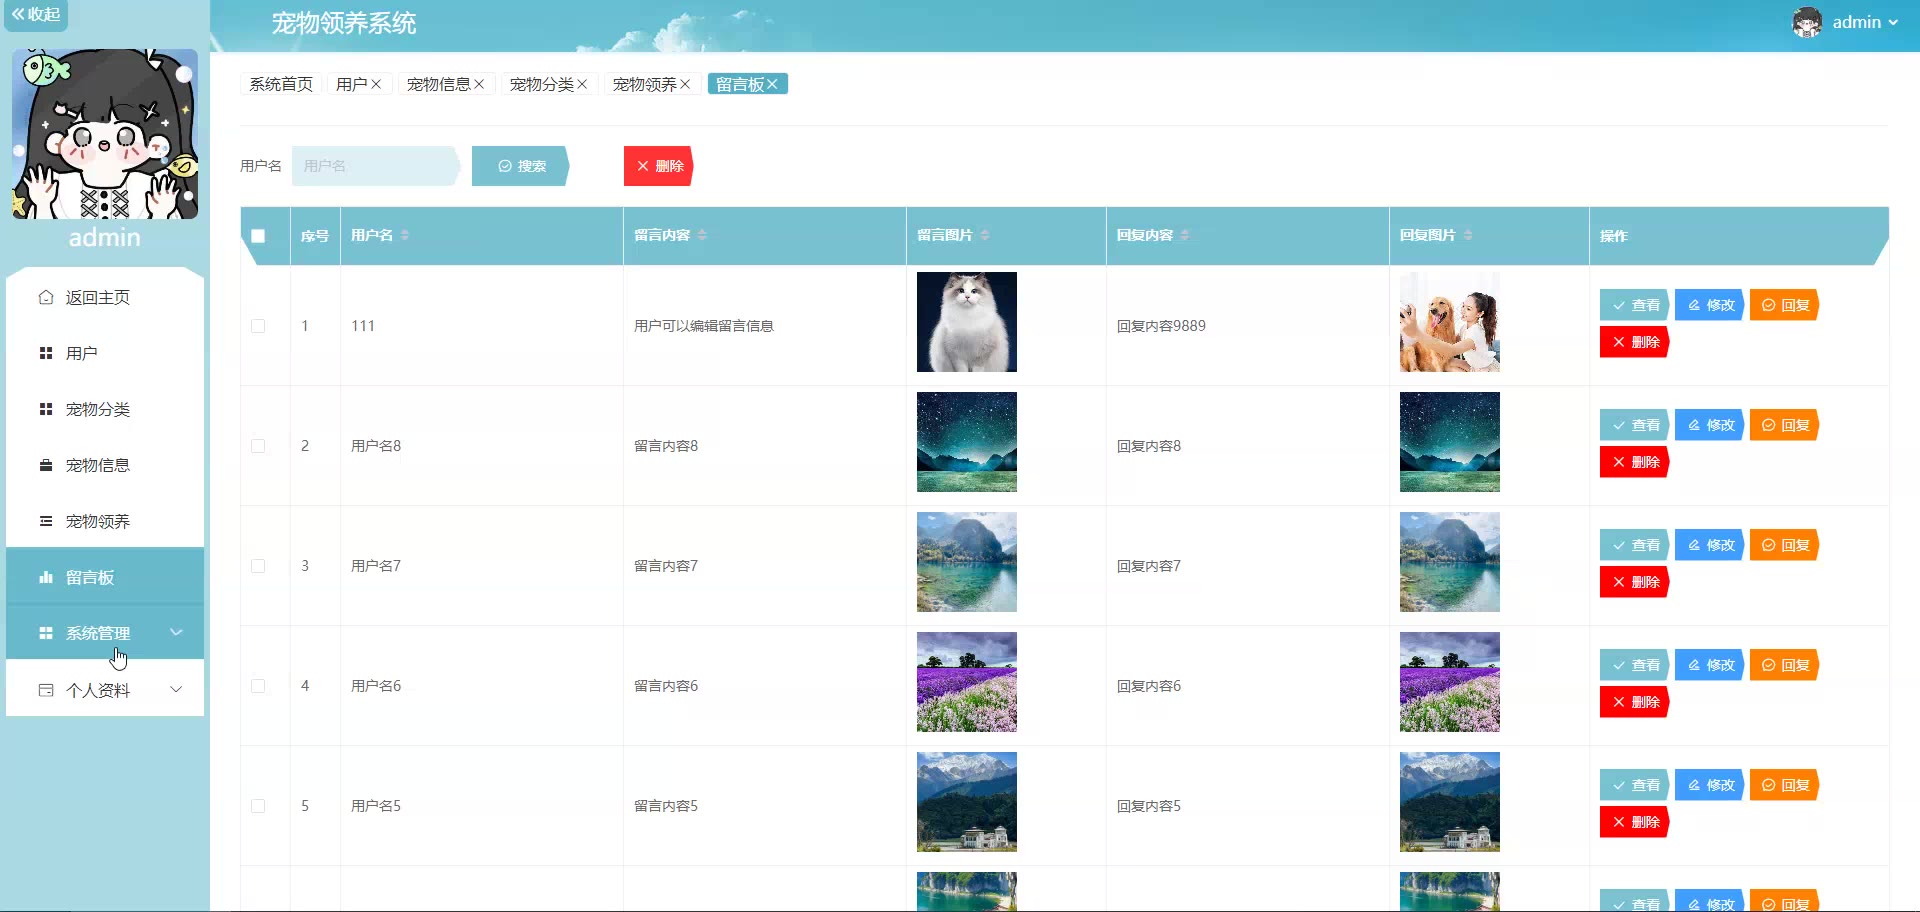Close the 宠物分类 tab with its X

coord(582,84)
